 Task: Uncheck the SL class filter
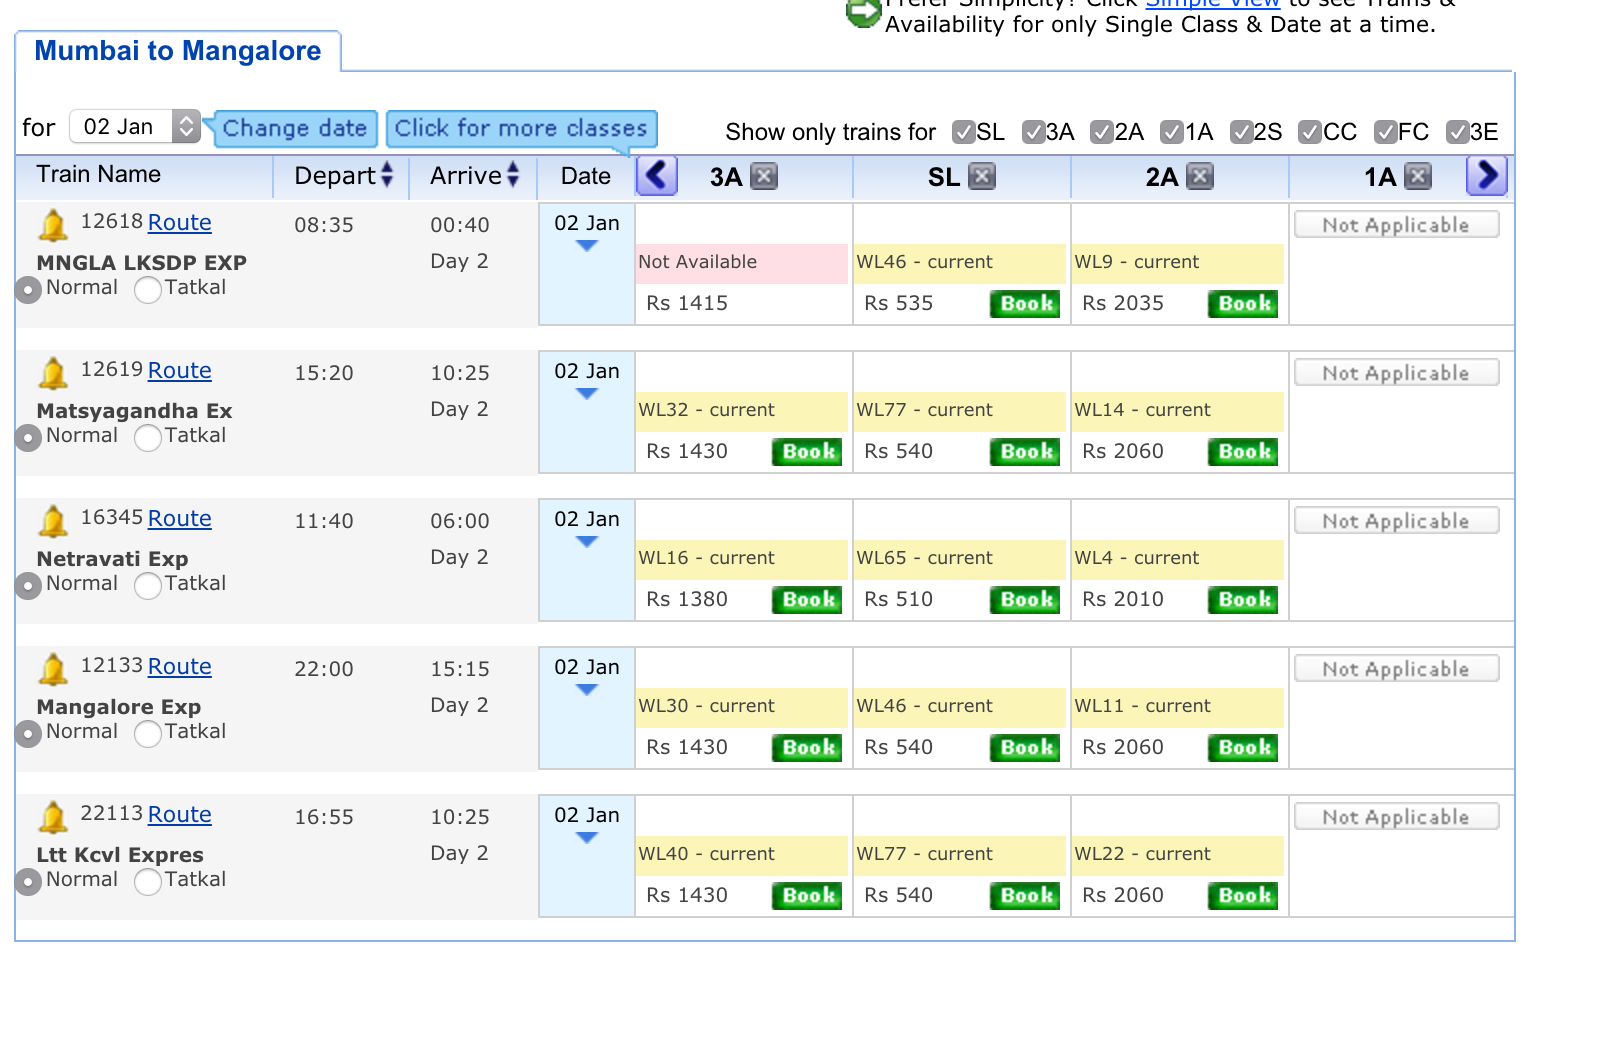click(x=964, y=132)
